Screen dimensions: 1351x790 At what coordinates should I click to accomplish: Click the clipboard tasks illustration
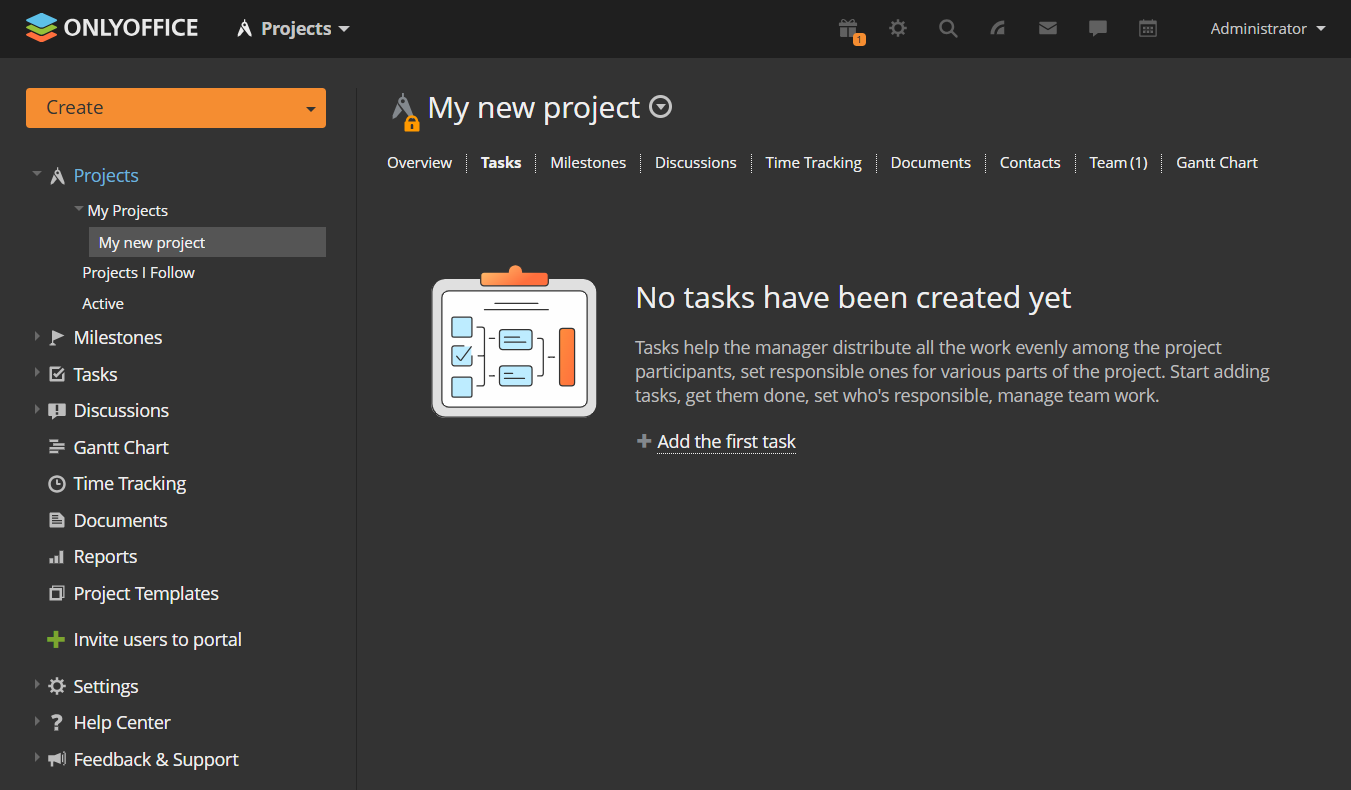(x=514, y=342)
